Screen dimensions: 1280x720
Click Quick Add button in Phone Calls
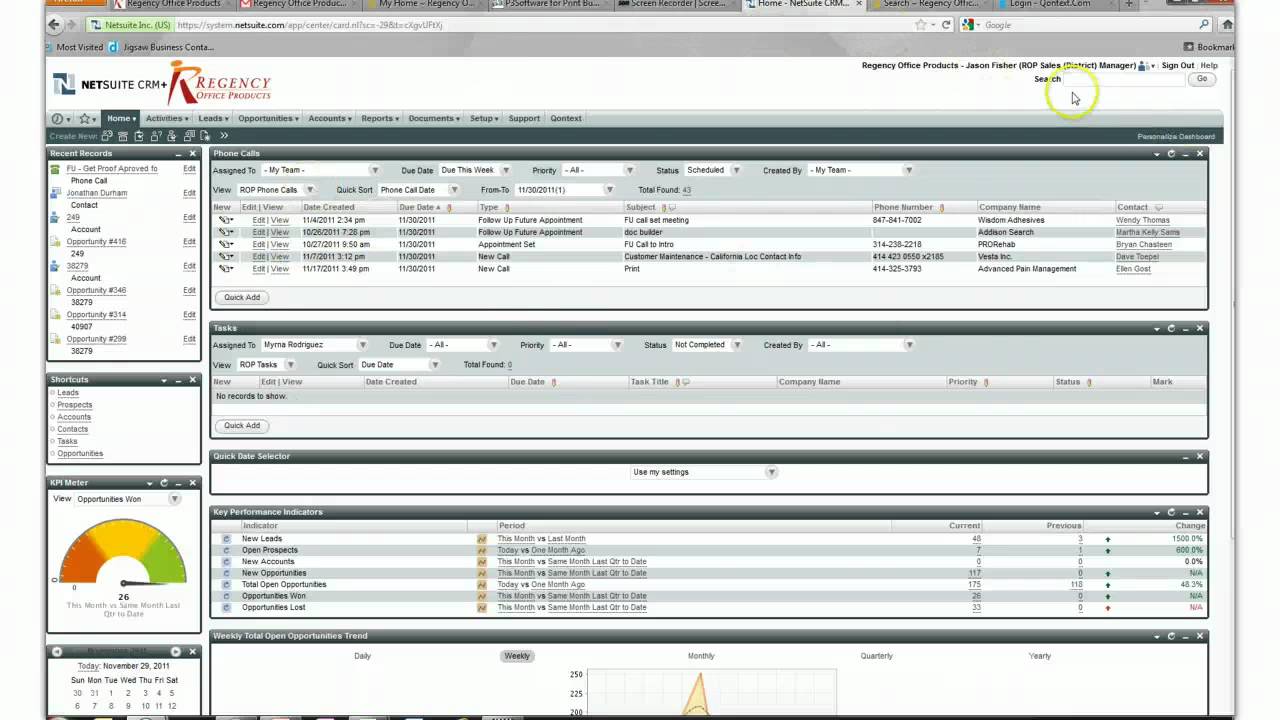(x=242, y=297)
